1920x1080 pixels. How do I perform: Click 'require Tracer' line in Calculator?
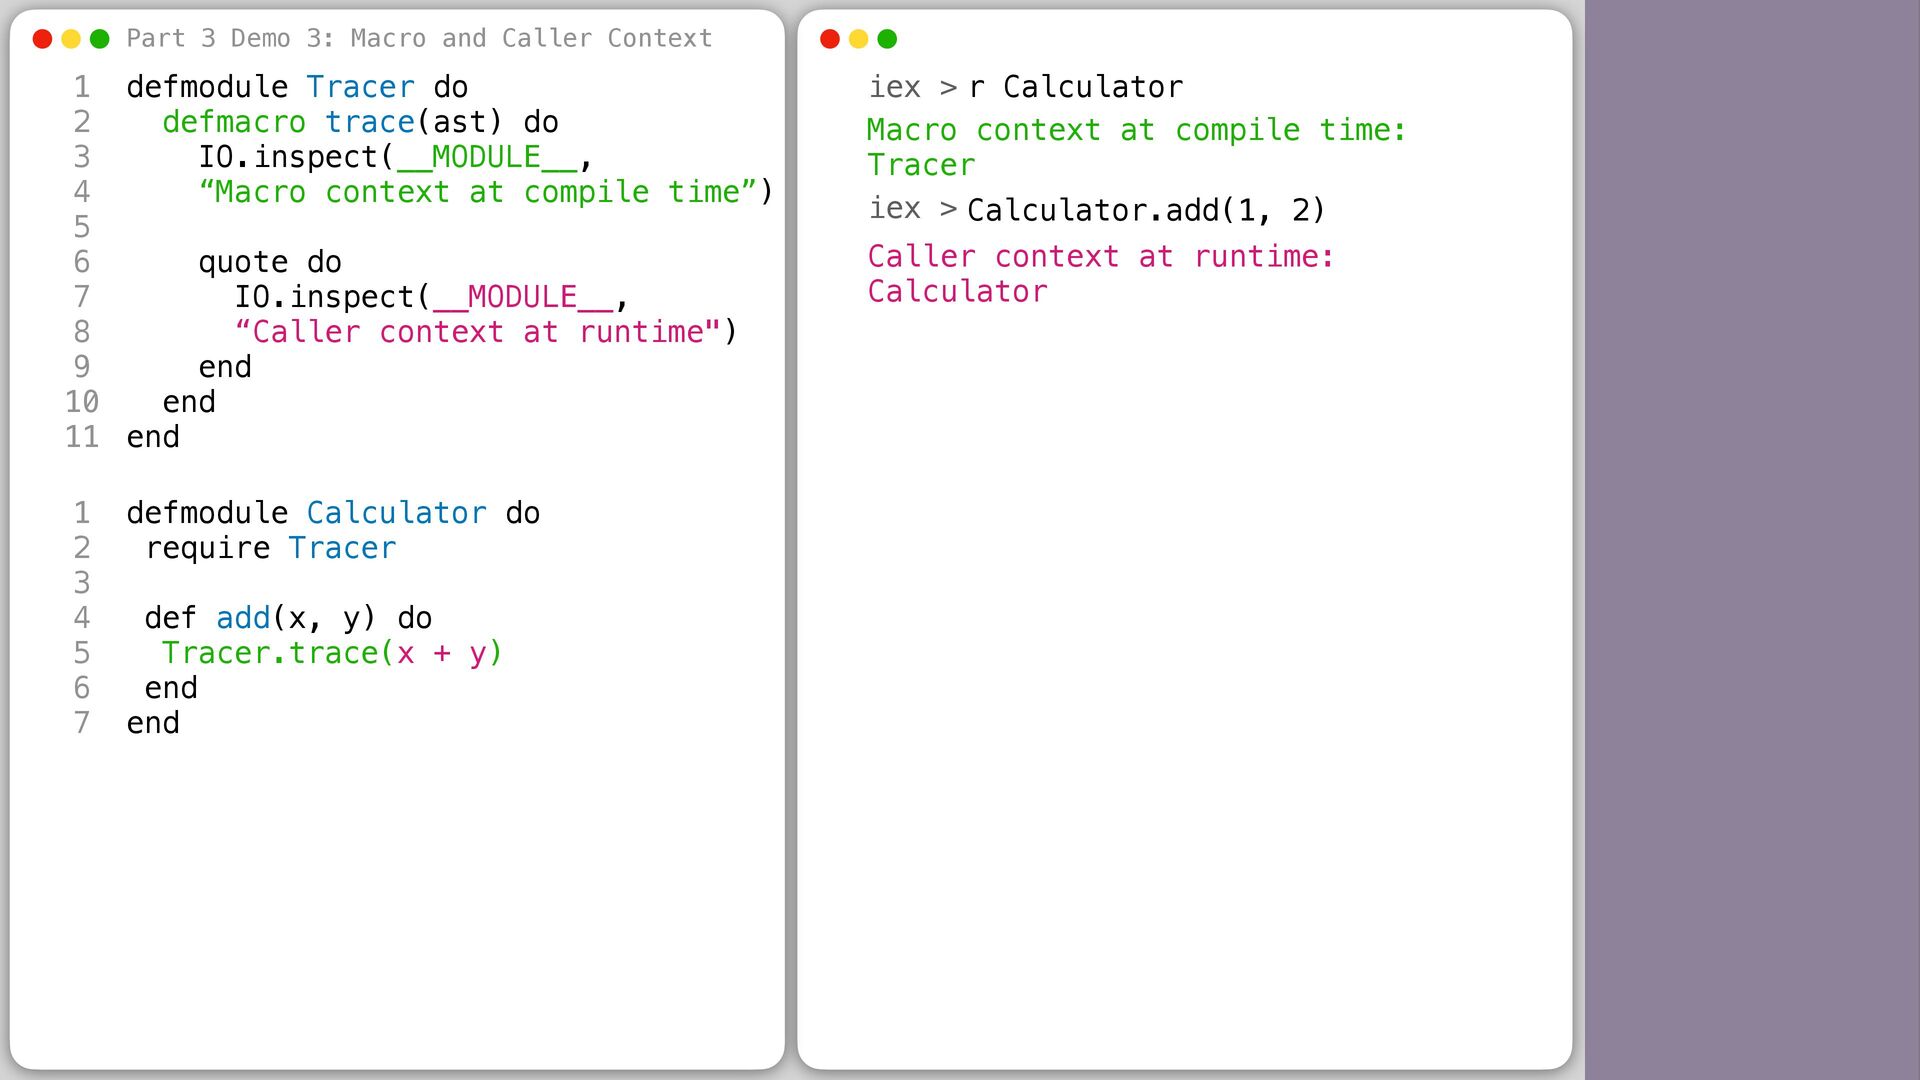click(x=271, y=548)
